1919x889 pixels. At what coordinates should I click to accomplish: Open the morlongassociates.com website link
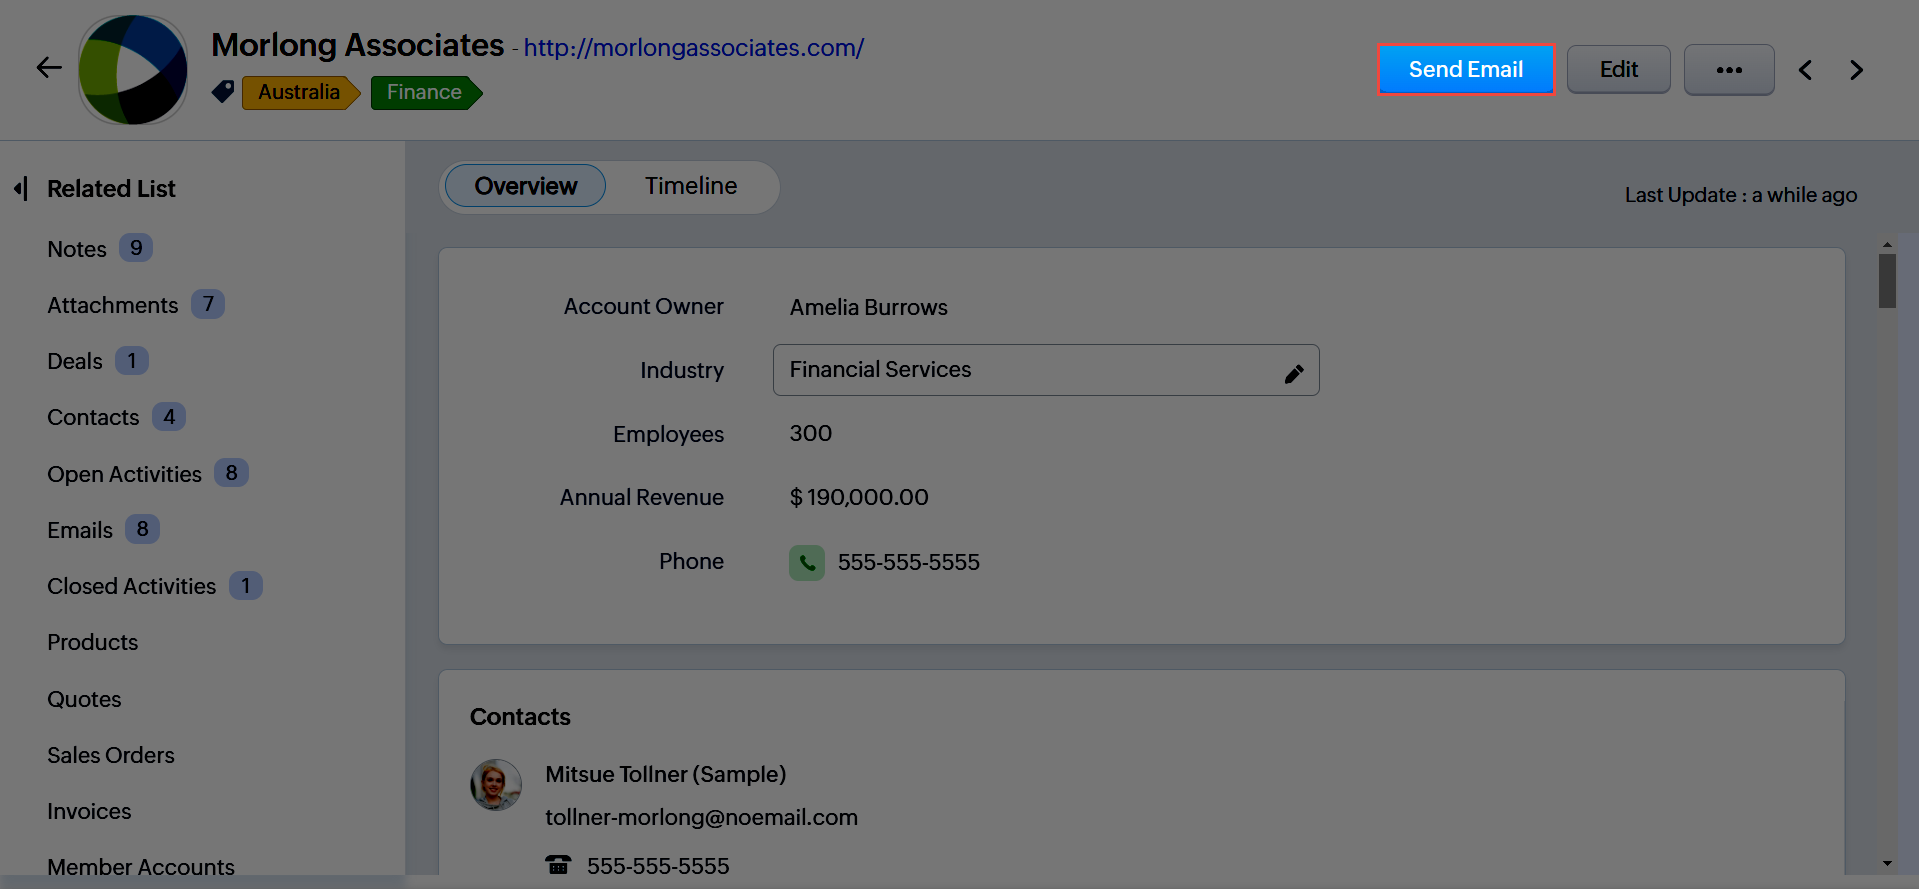click(693, 48)
